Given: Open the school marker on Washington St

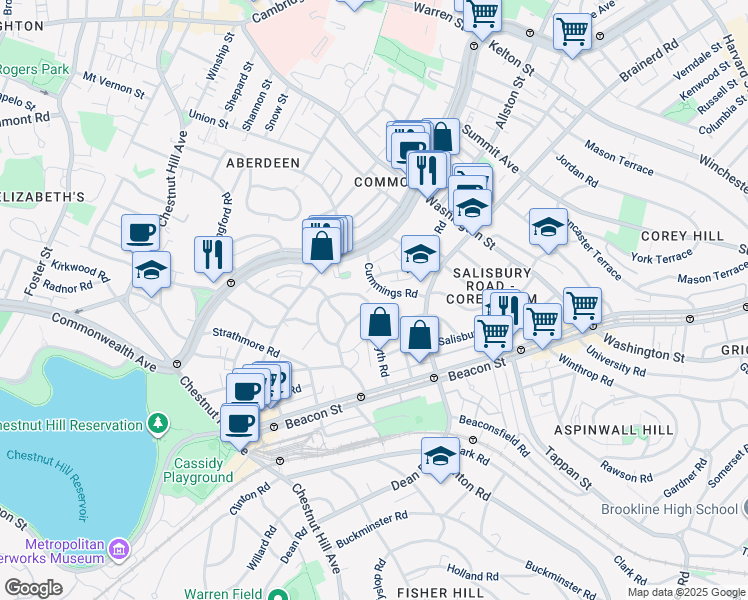Looking at the screenshot, I should tap(472, 208).
